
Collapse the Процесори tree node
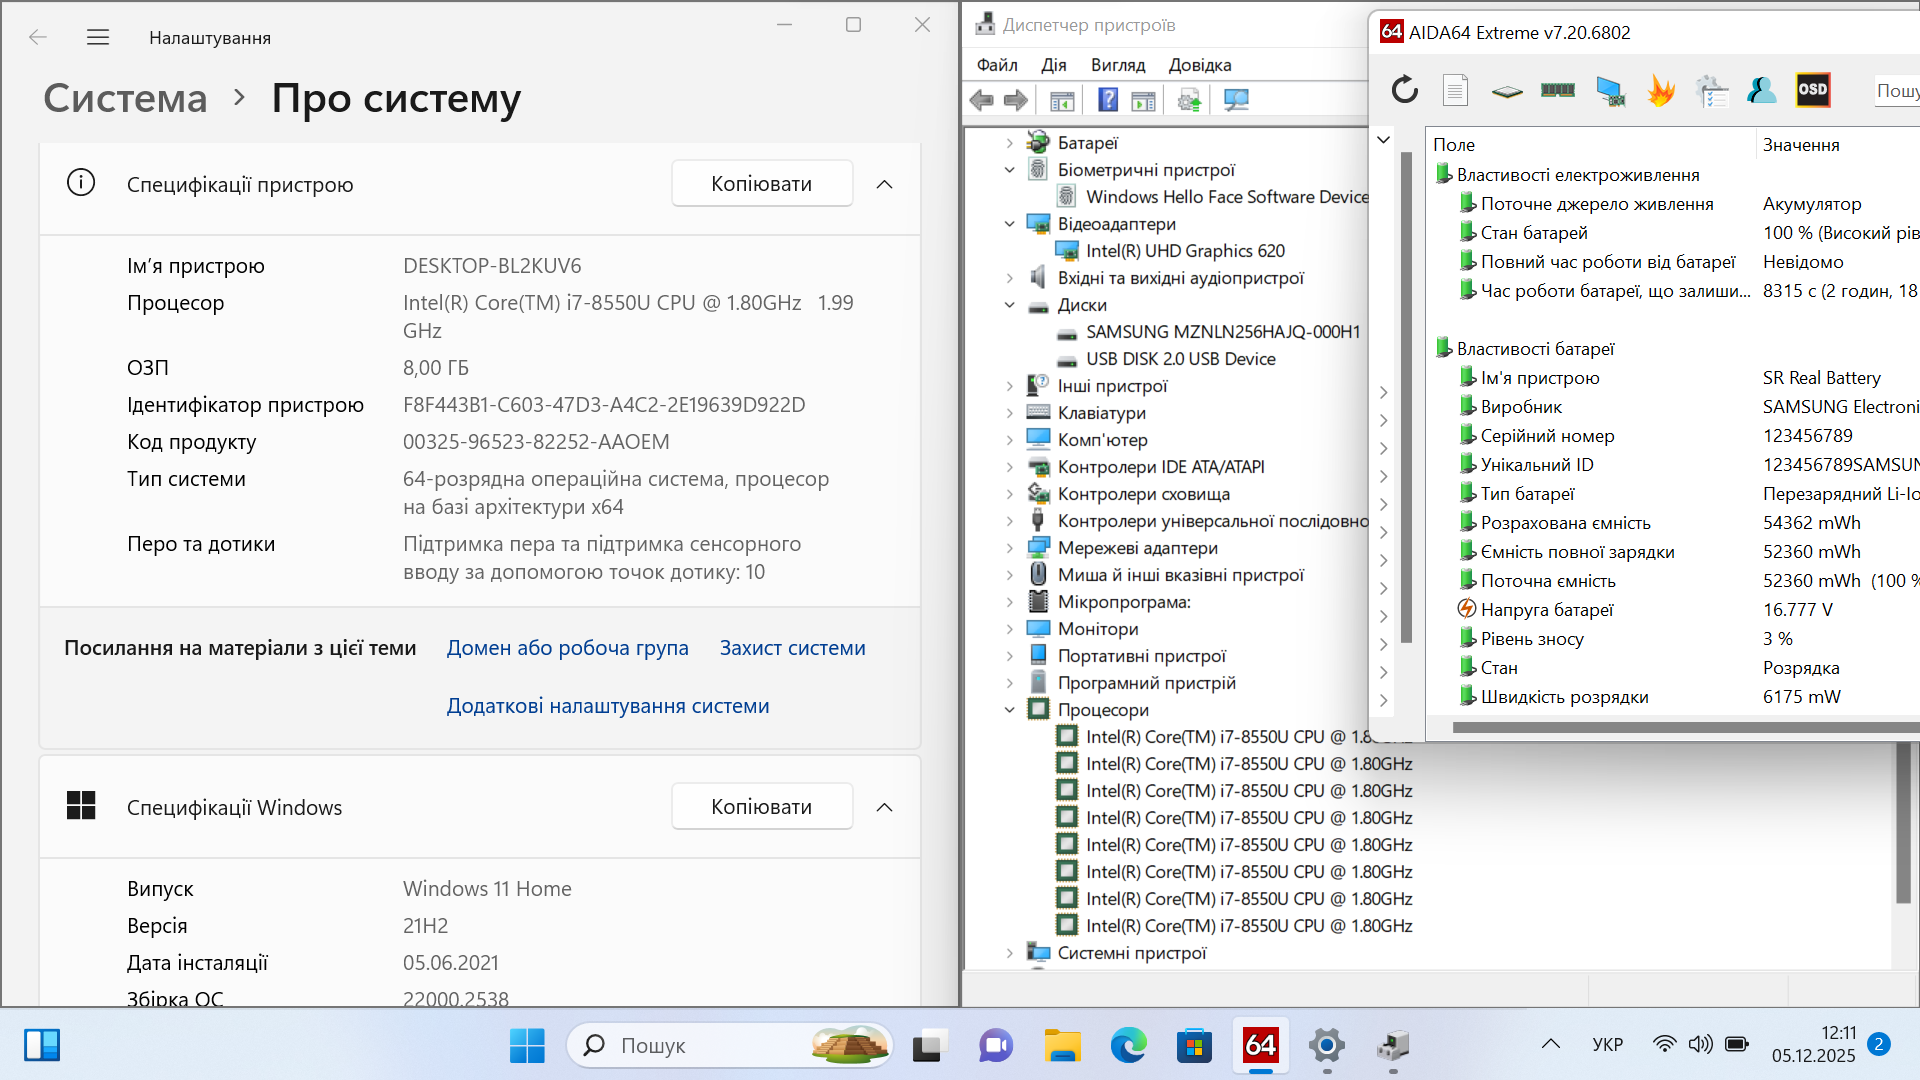tap(1009, 710)
